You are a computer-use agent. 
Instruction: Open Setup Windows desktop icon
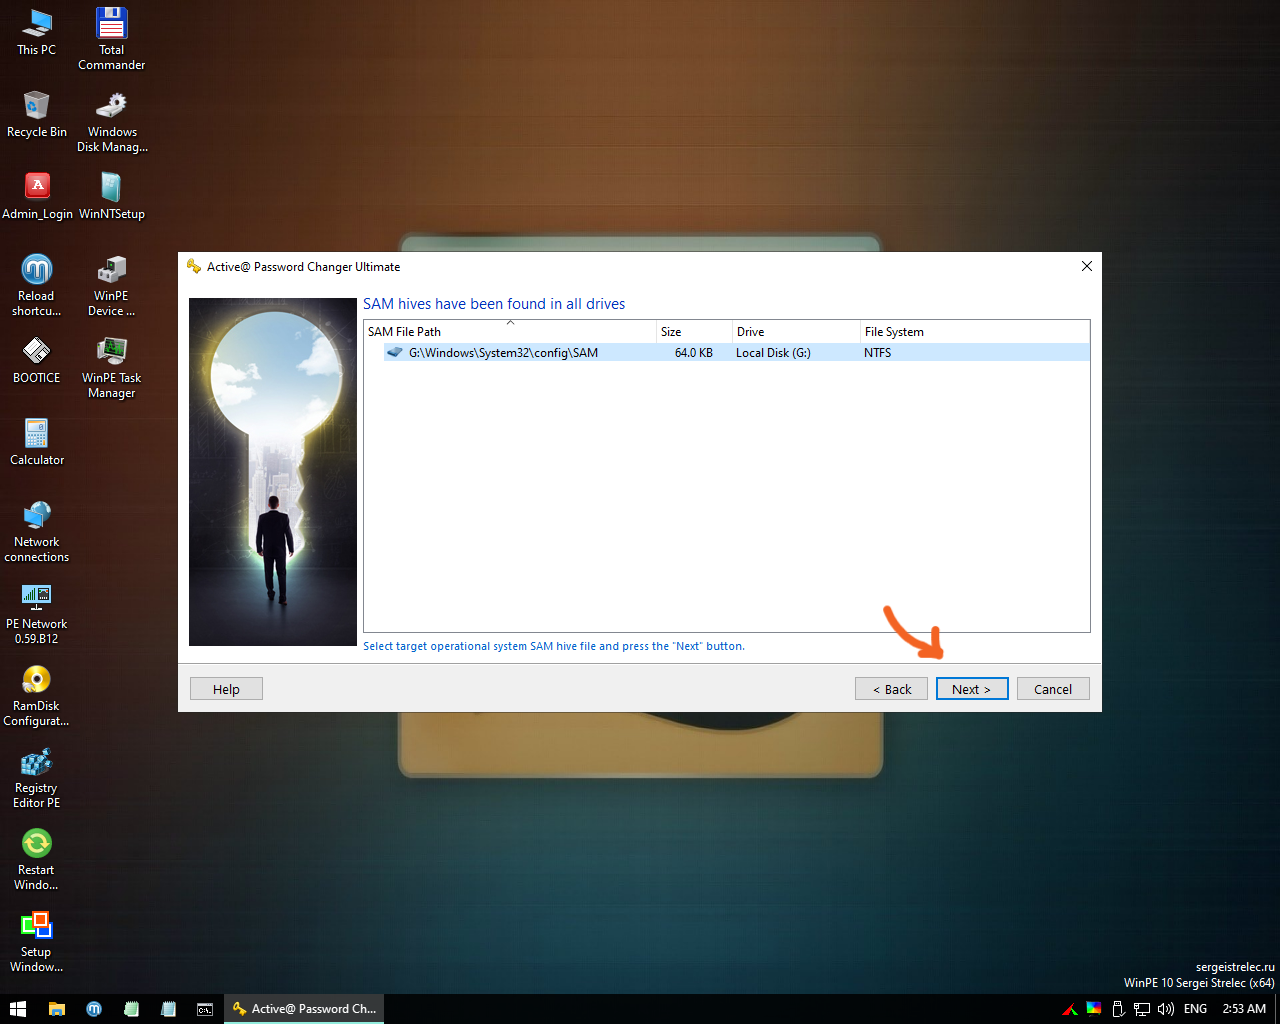[37, 941]
